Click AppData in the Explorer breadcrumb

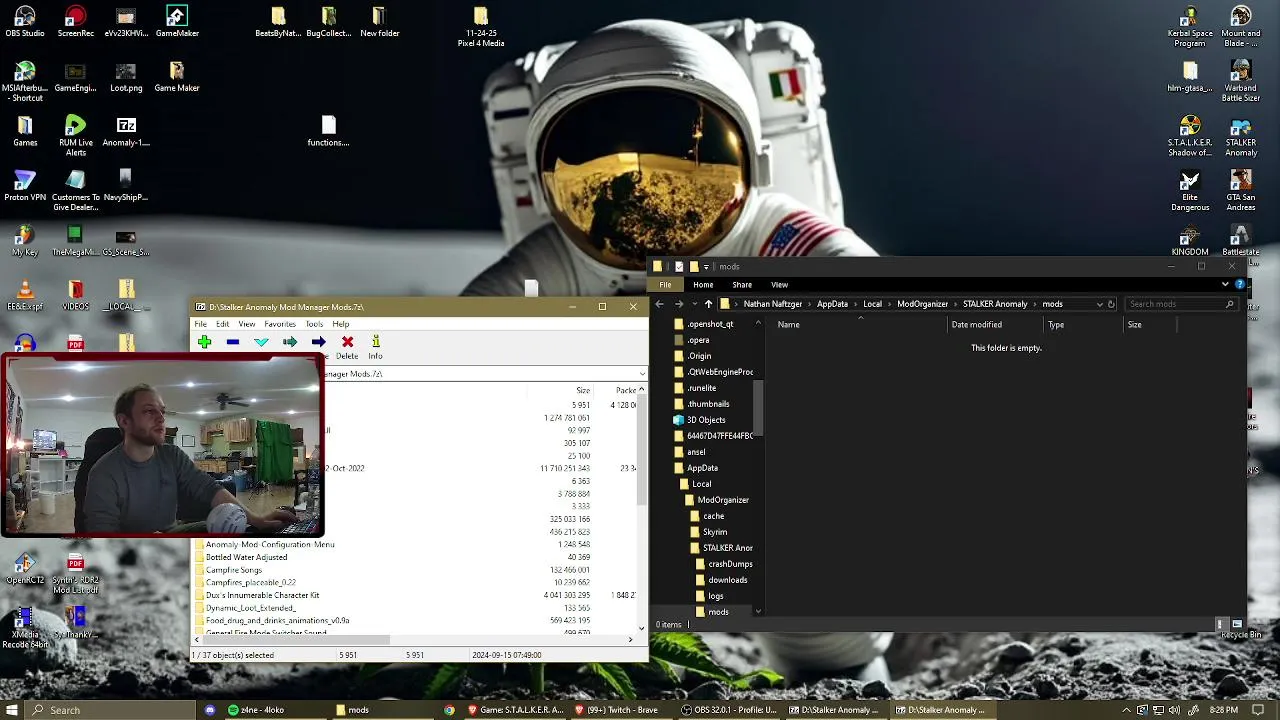[x=832, y=304]
